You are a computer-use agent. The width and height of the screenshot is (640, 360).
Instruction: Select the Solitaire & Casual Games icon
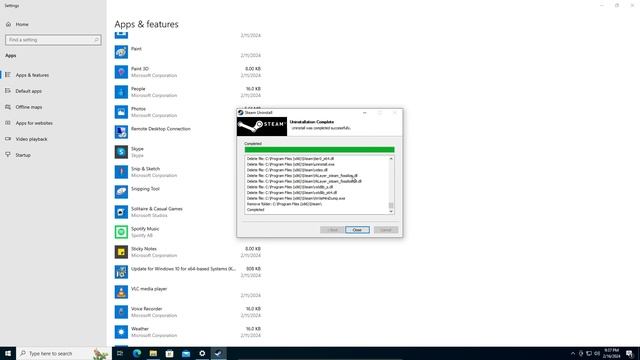pyautogui.click(x=121, y=212)
